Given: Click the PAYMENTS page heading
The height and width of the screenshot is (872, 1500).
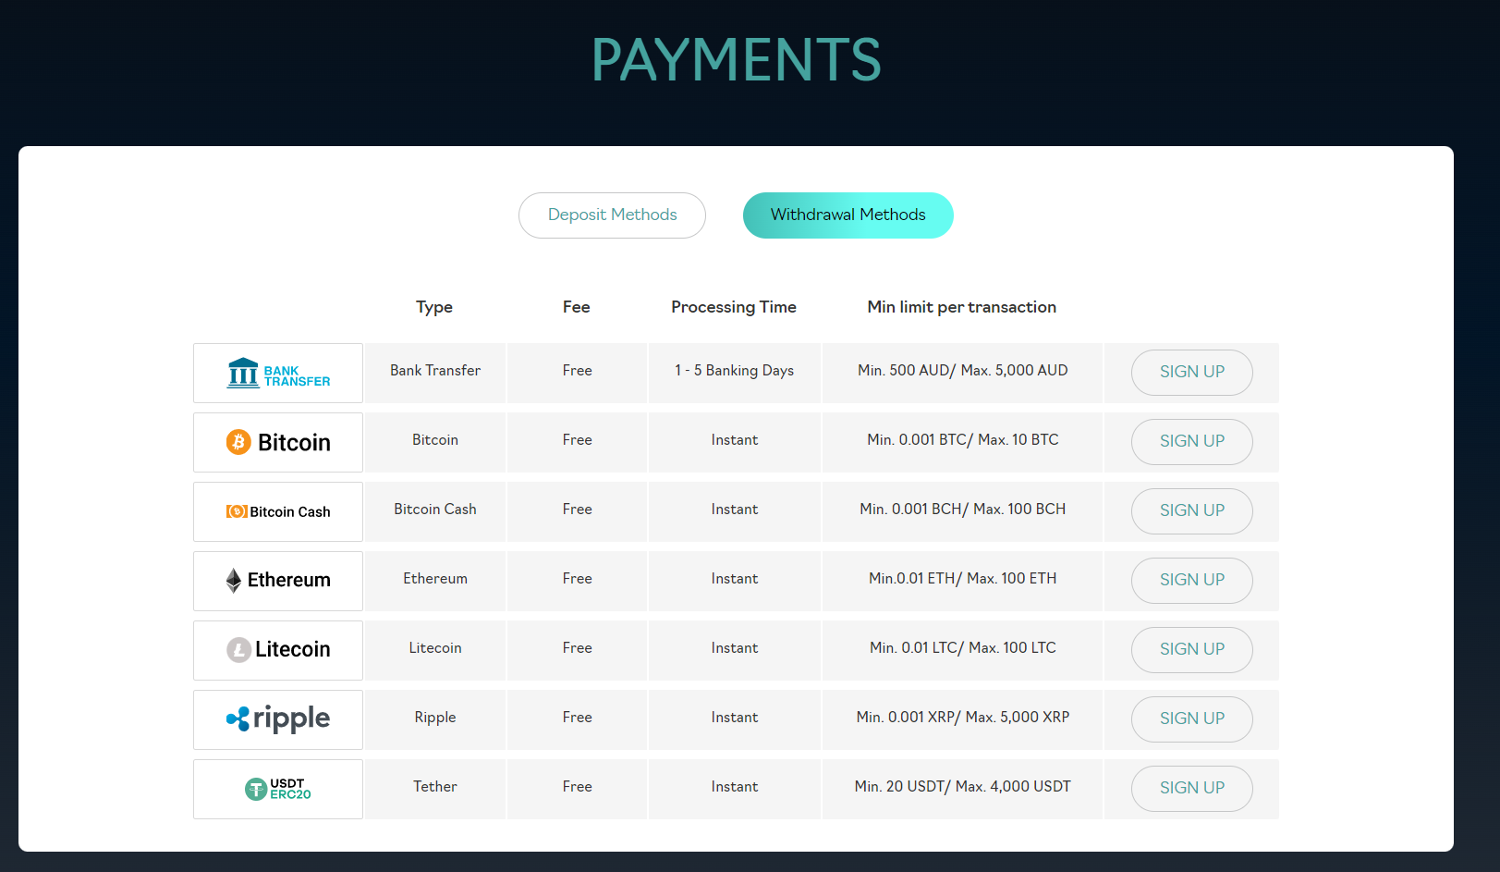Looking at the screenshot, I should point(736,60).
